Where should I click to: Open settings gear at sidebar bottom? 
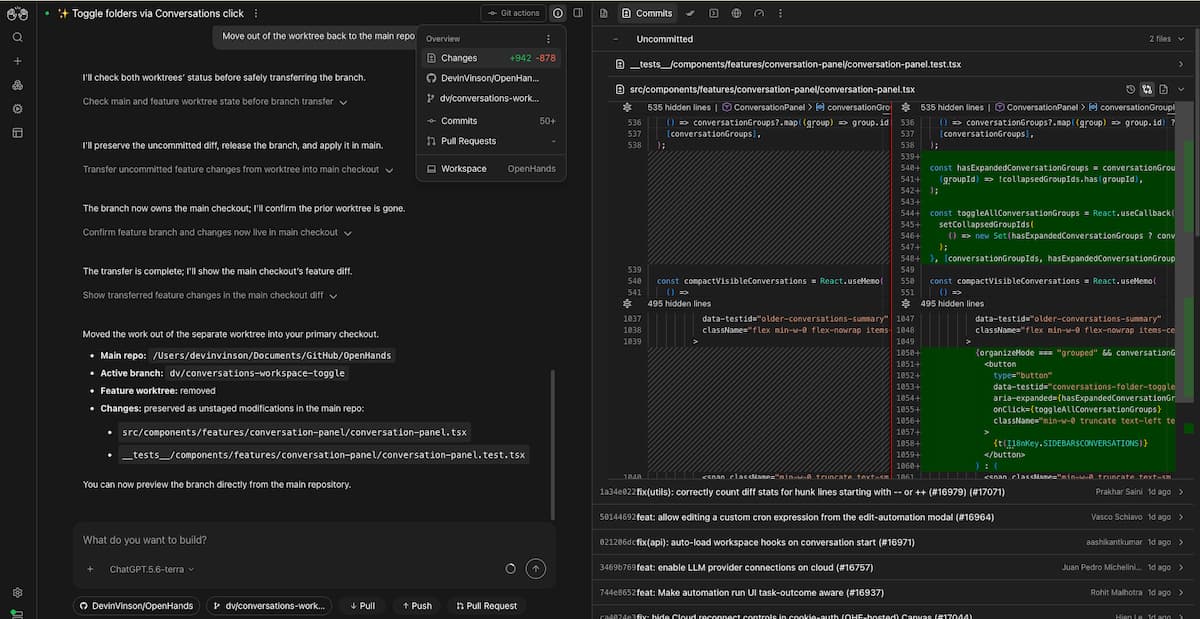(17, 592)
